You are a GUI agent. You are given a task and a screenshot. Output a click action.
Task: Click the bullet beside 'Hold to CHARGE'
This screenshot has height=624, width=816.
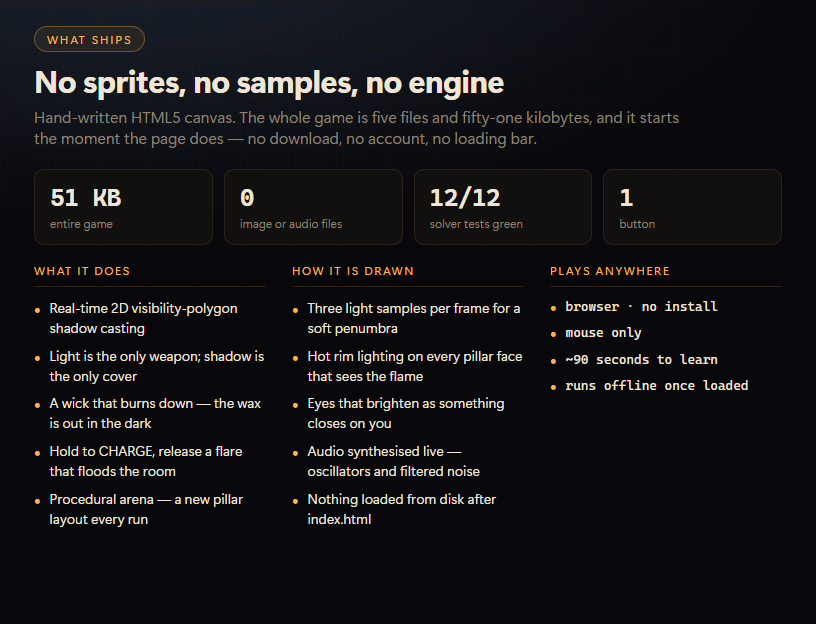[x=37, y=453]
